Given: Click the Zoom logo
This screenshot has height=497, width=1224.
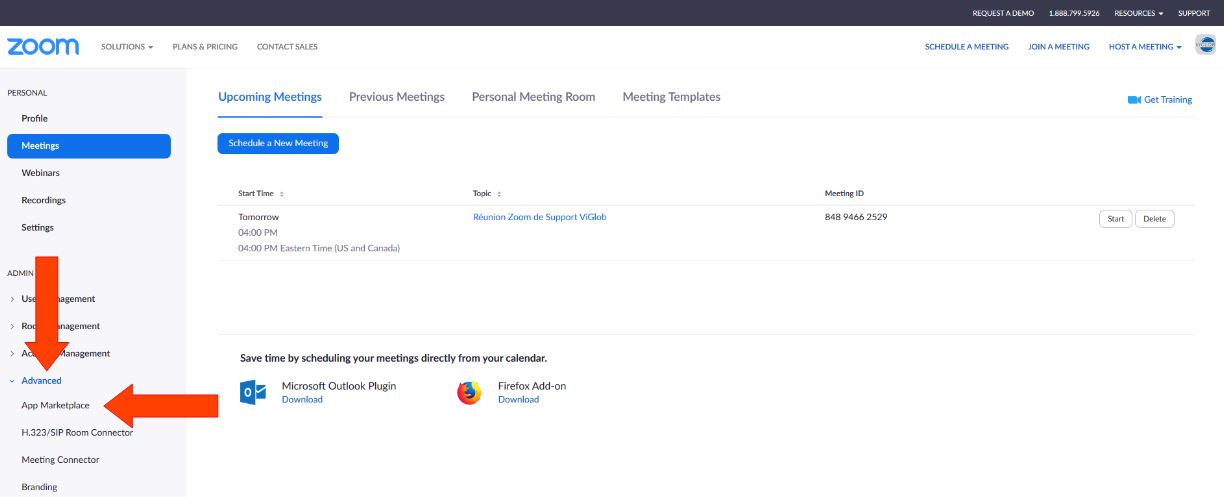Looking at the screenshot, I should 44,47.
